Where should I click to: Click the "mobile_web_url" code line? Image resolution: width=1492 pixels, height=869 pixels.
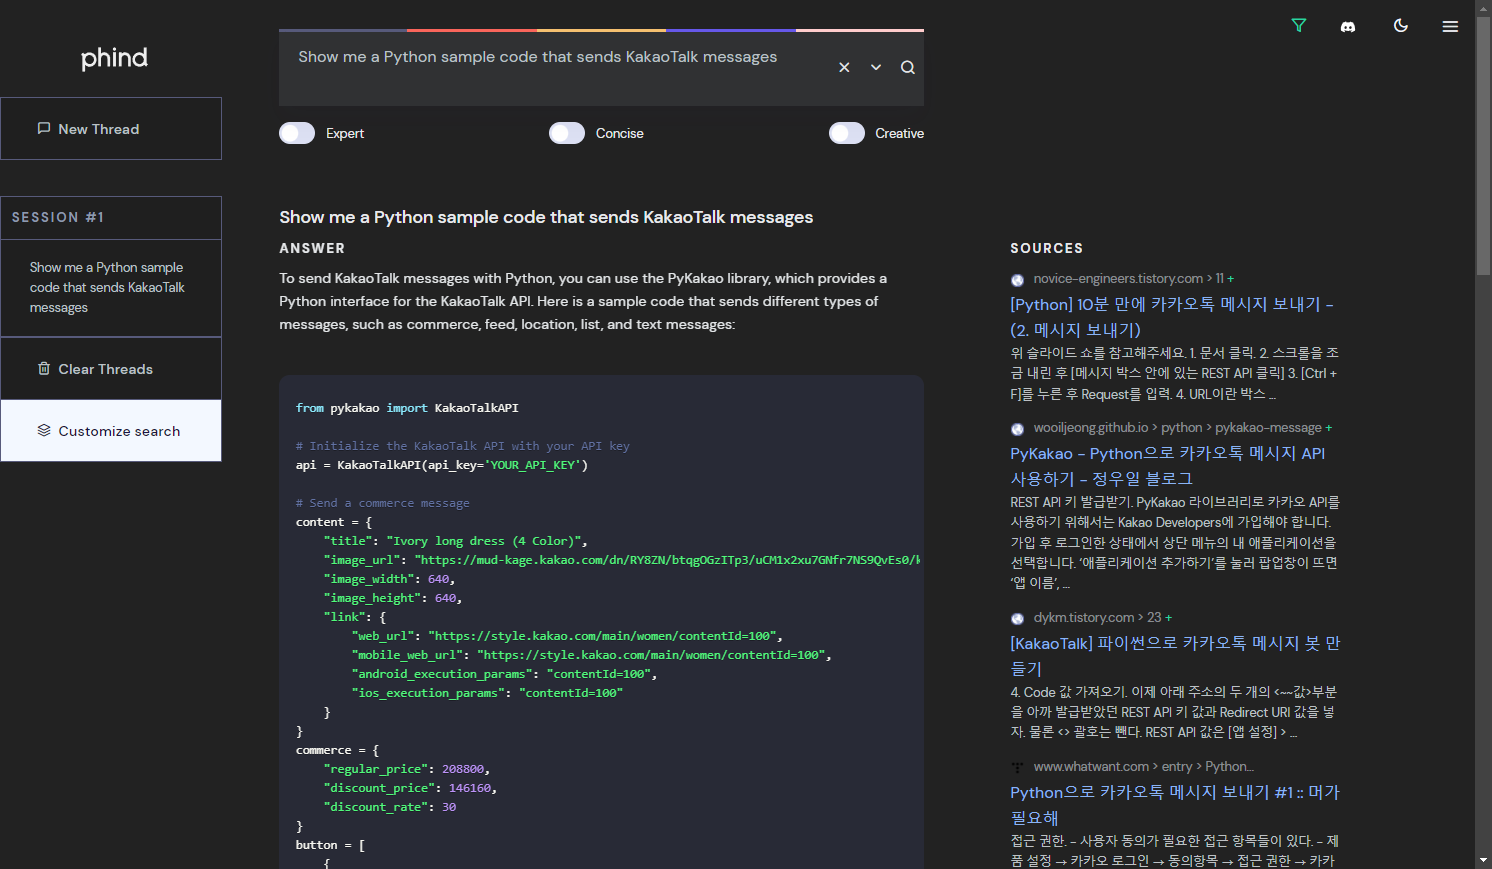591,655
